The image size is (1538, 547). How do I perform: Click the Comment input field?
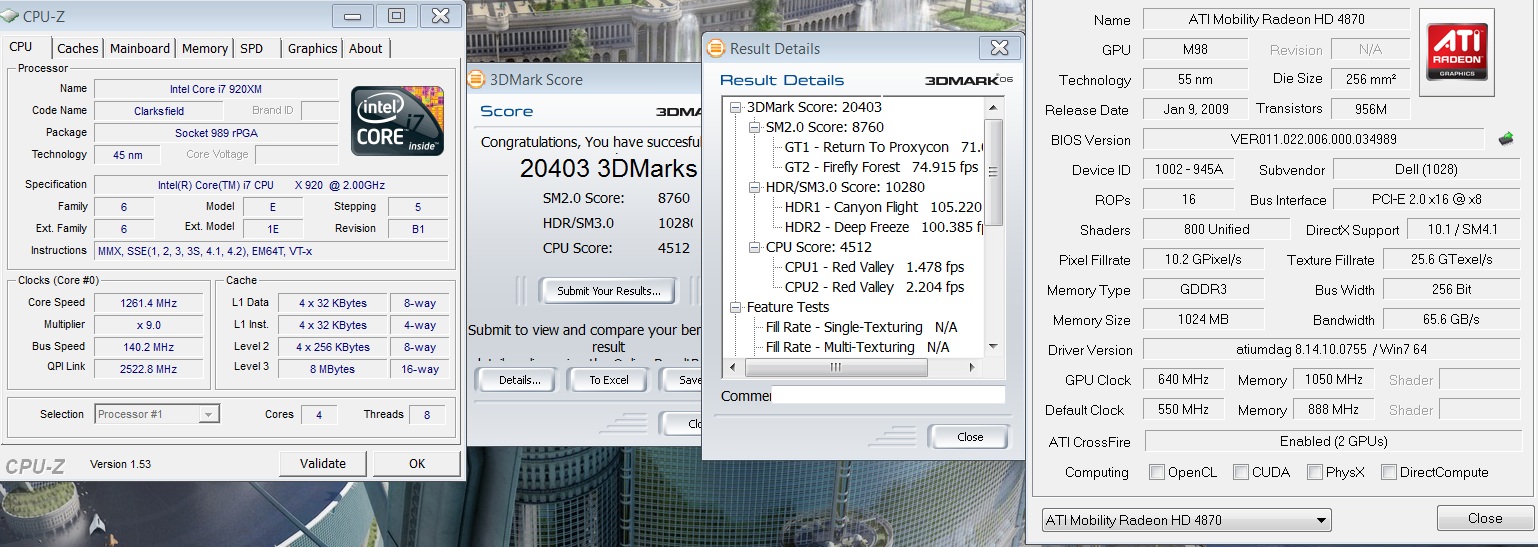(888, 395)
